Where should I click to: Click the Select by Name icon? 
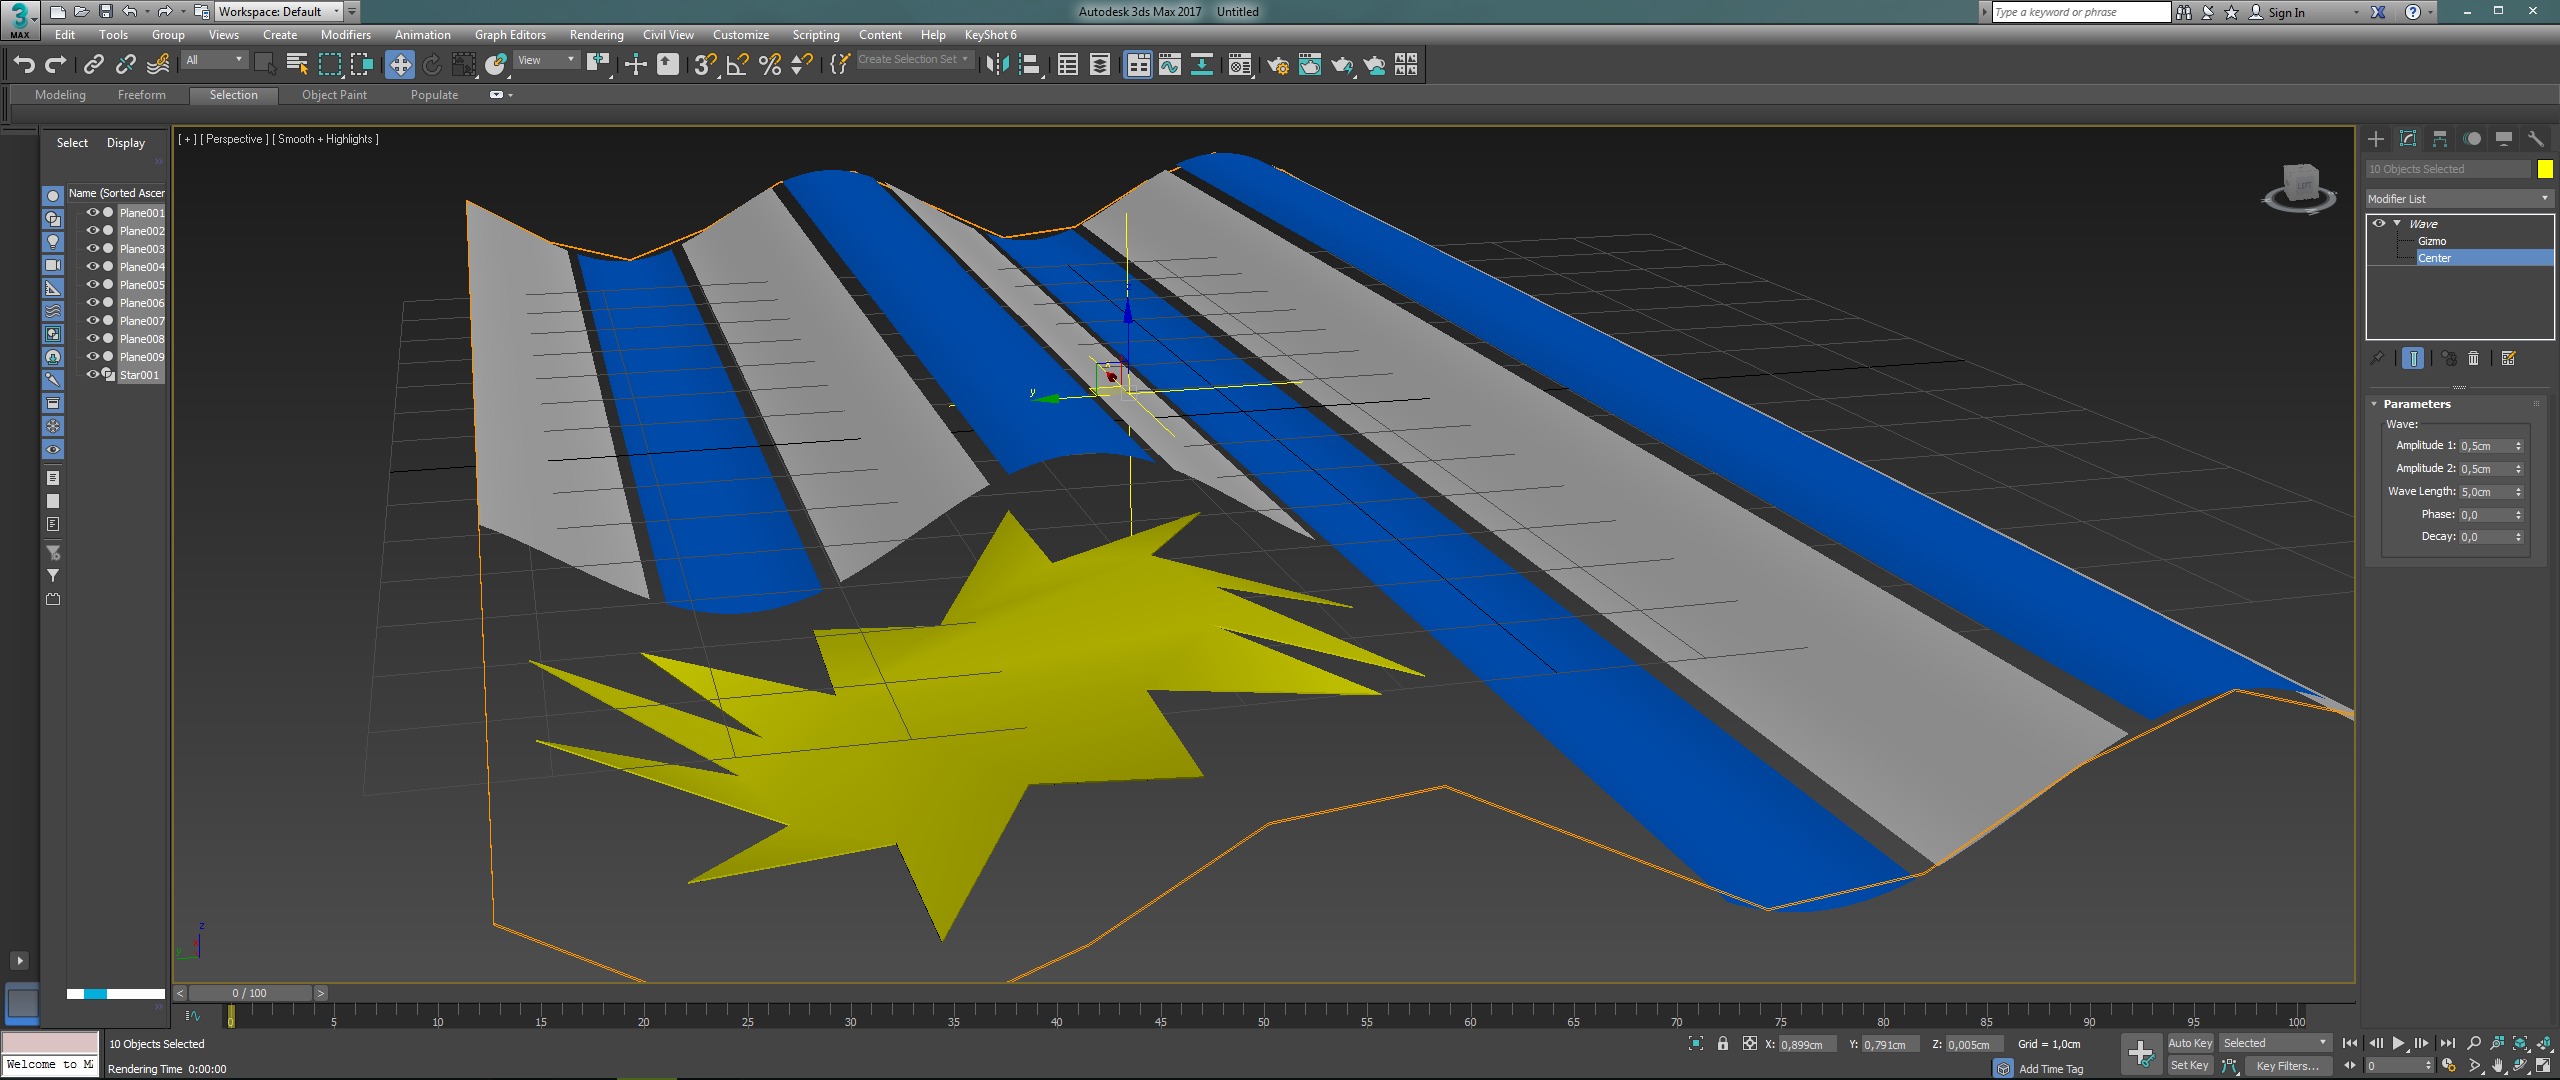coord(297,65)
